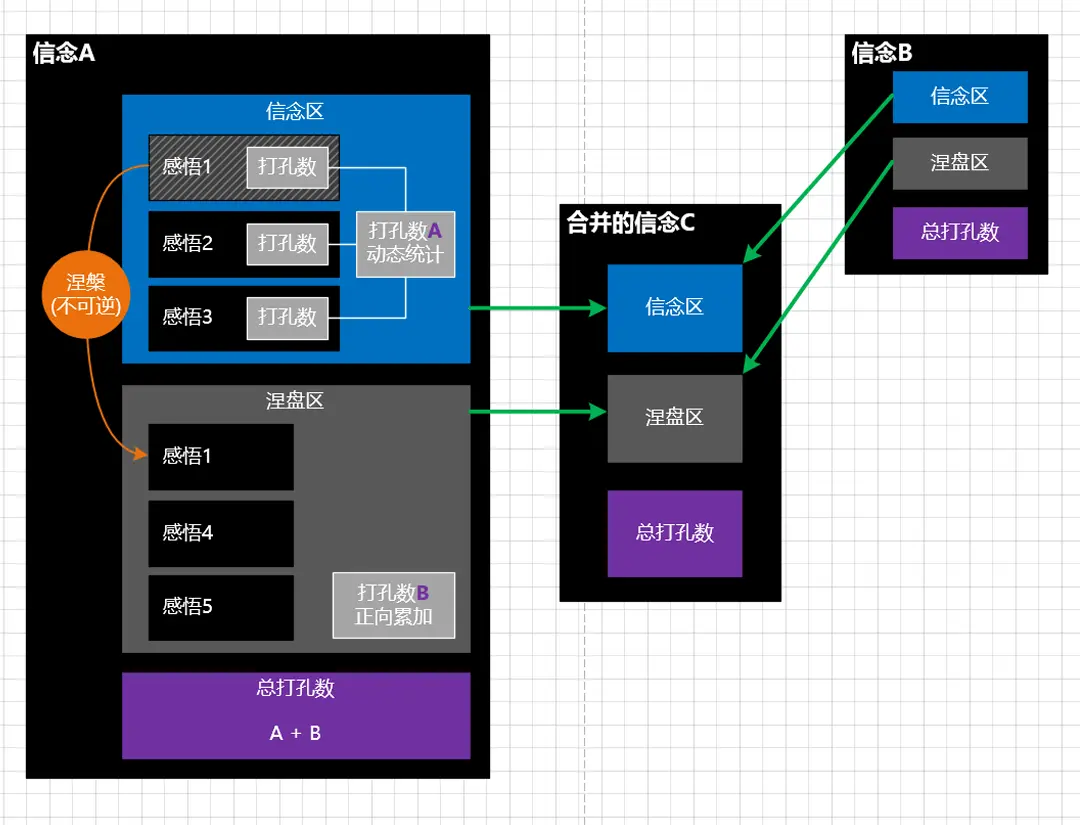Click the blue 信念区 box in 合并的信念C
This screenshot has width=1080, height=825.
[x=674, y=308]
